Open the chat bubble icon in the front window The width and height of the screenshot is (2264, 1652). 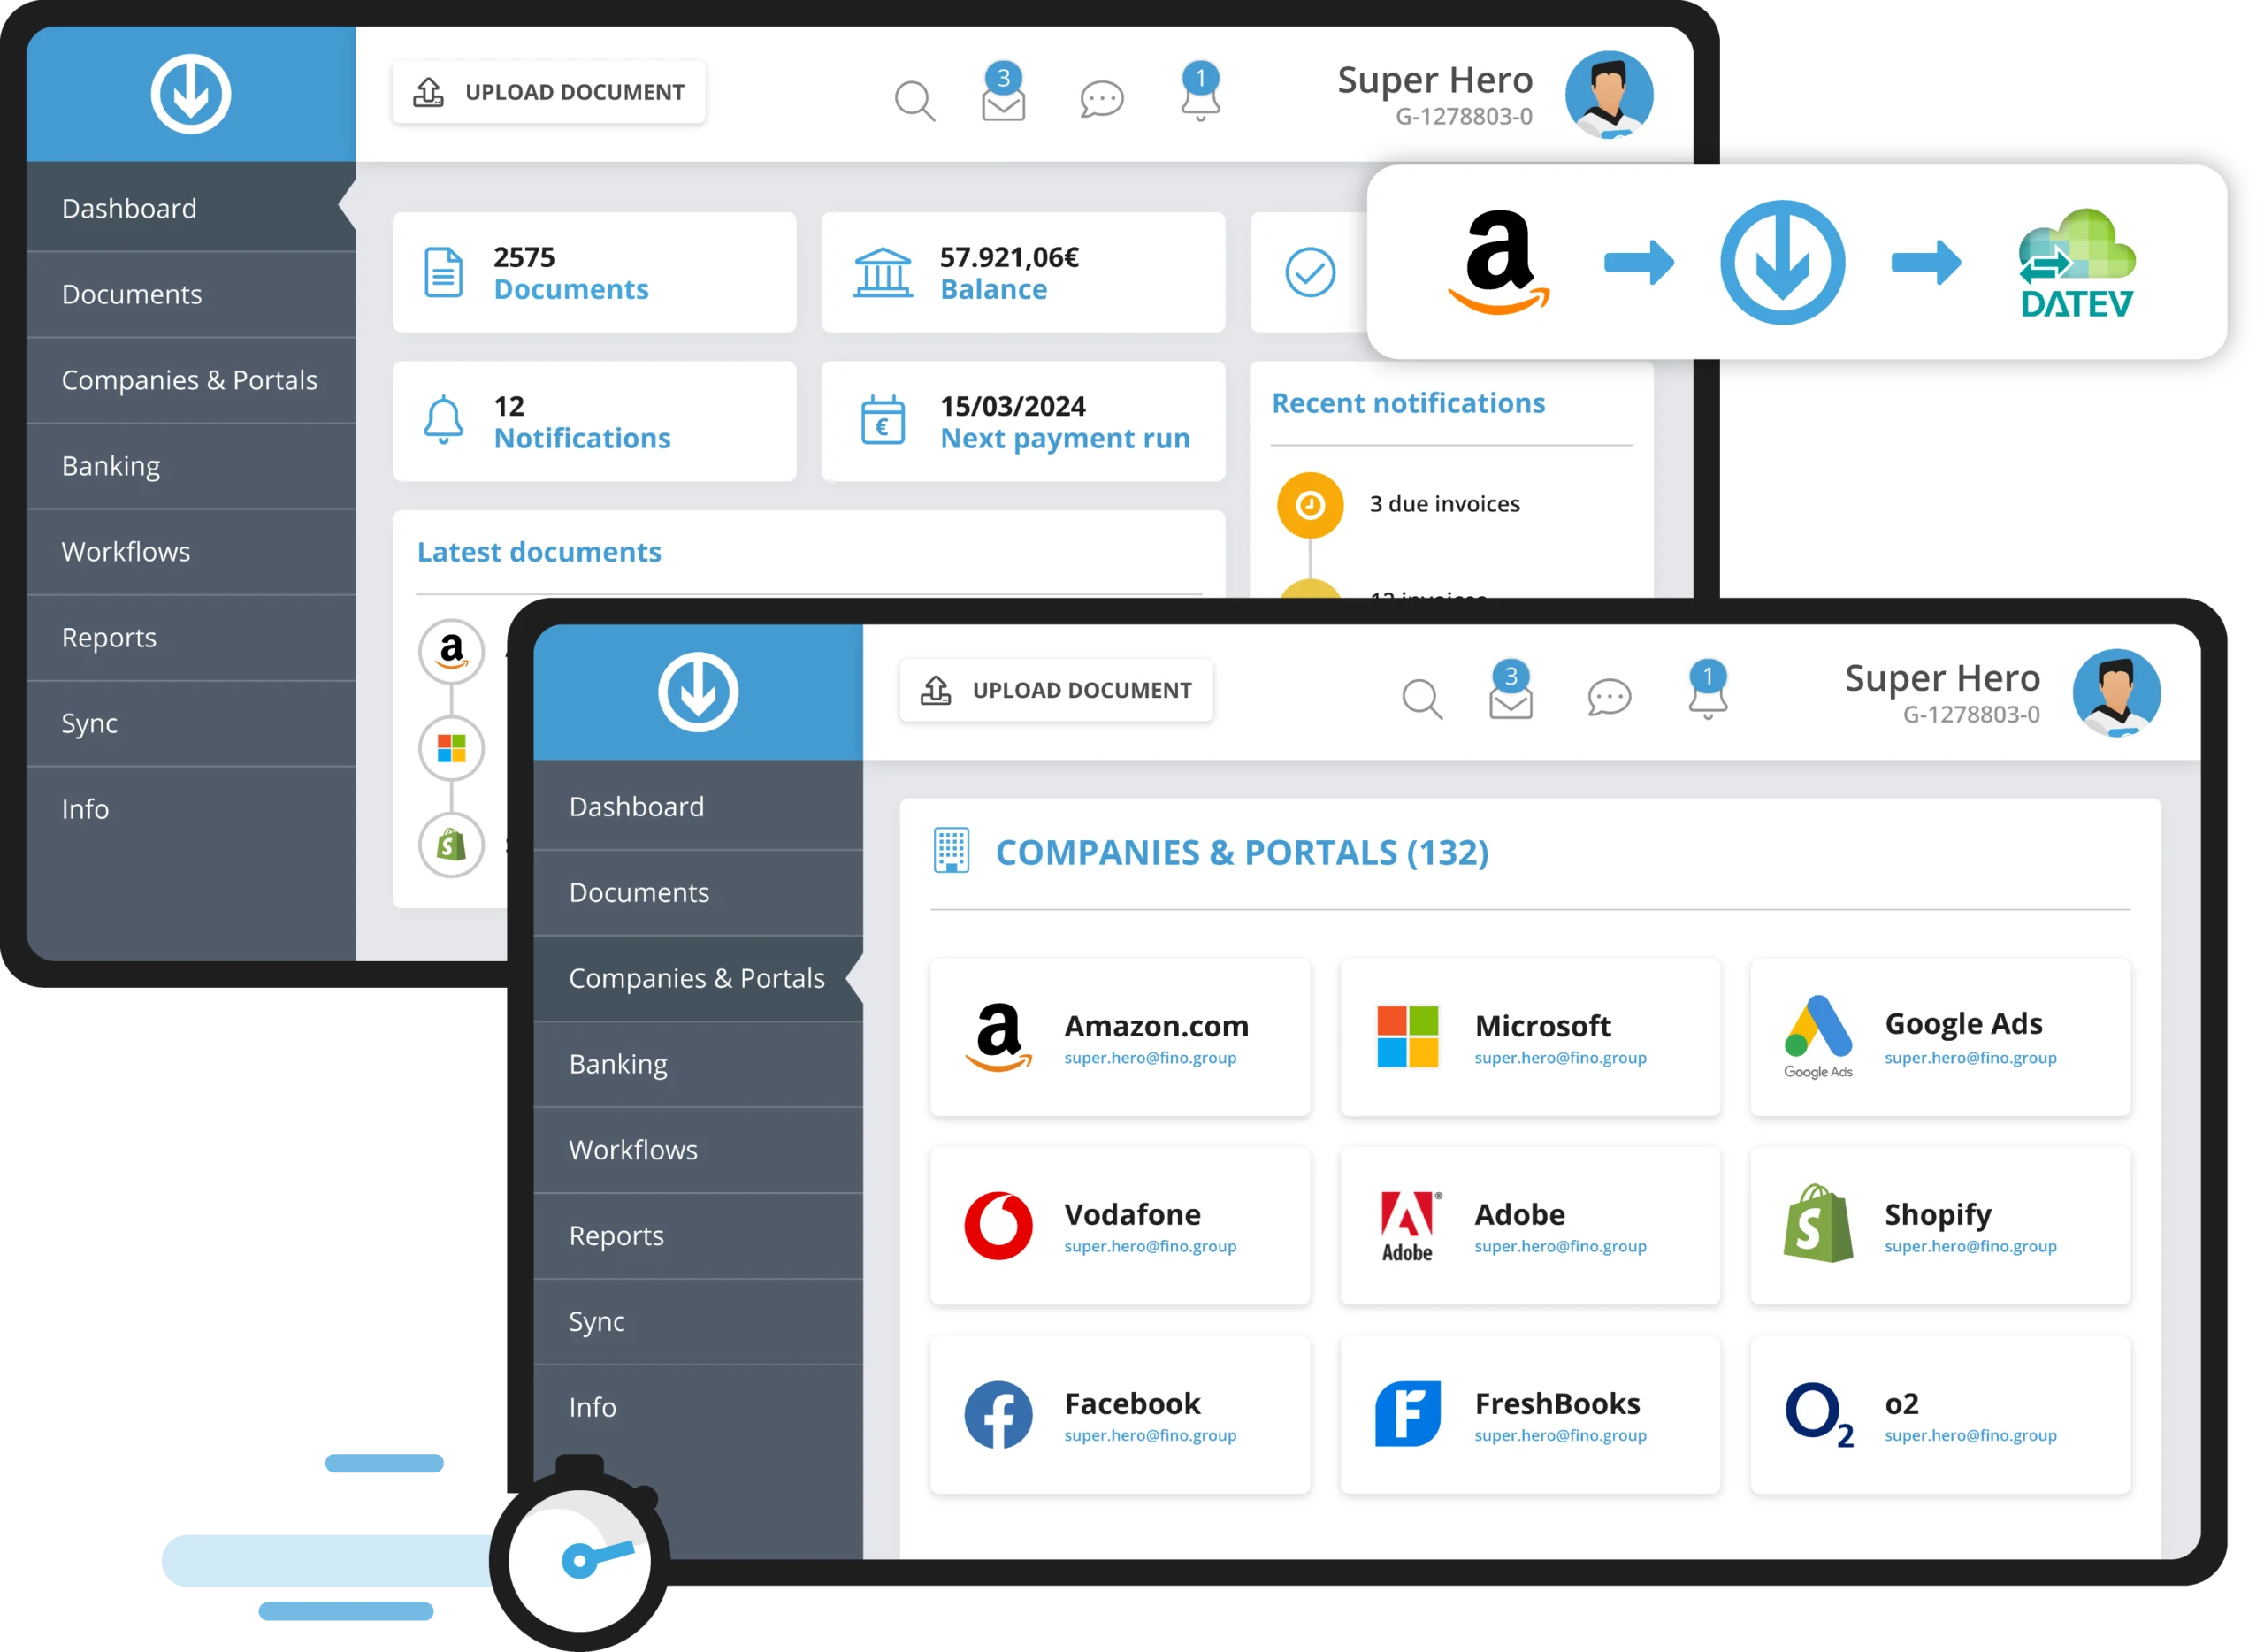(1609, 697)
